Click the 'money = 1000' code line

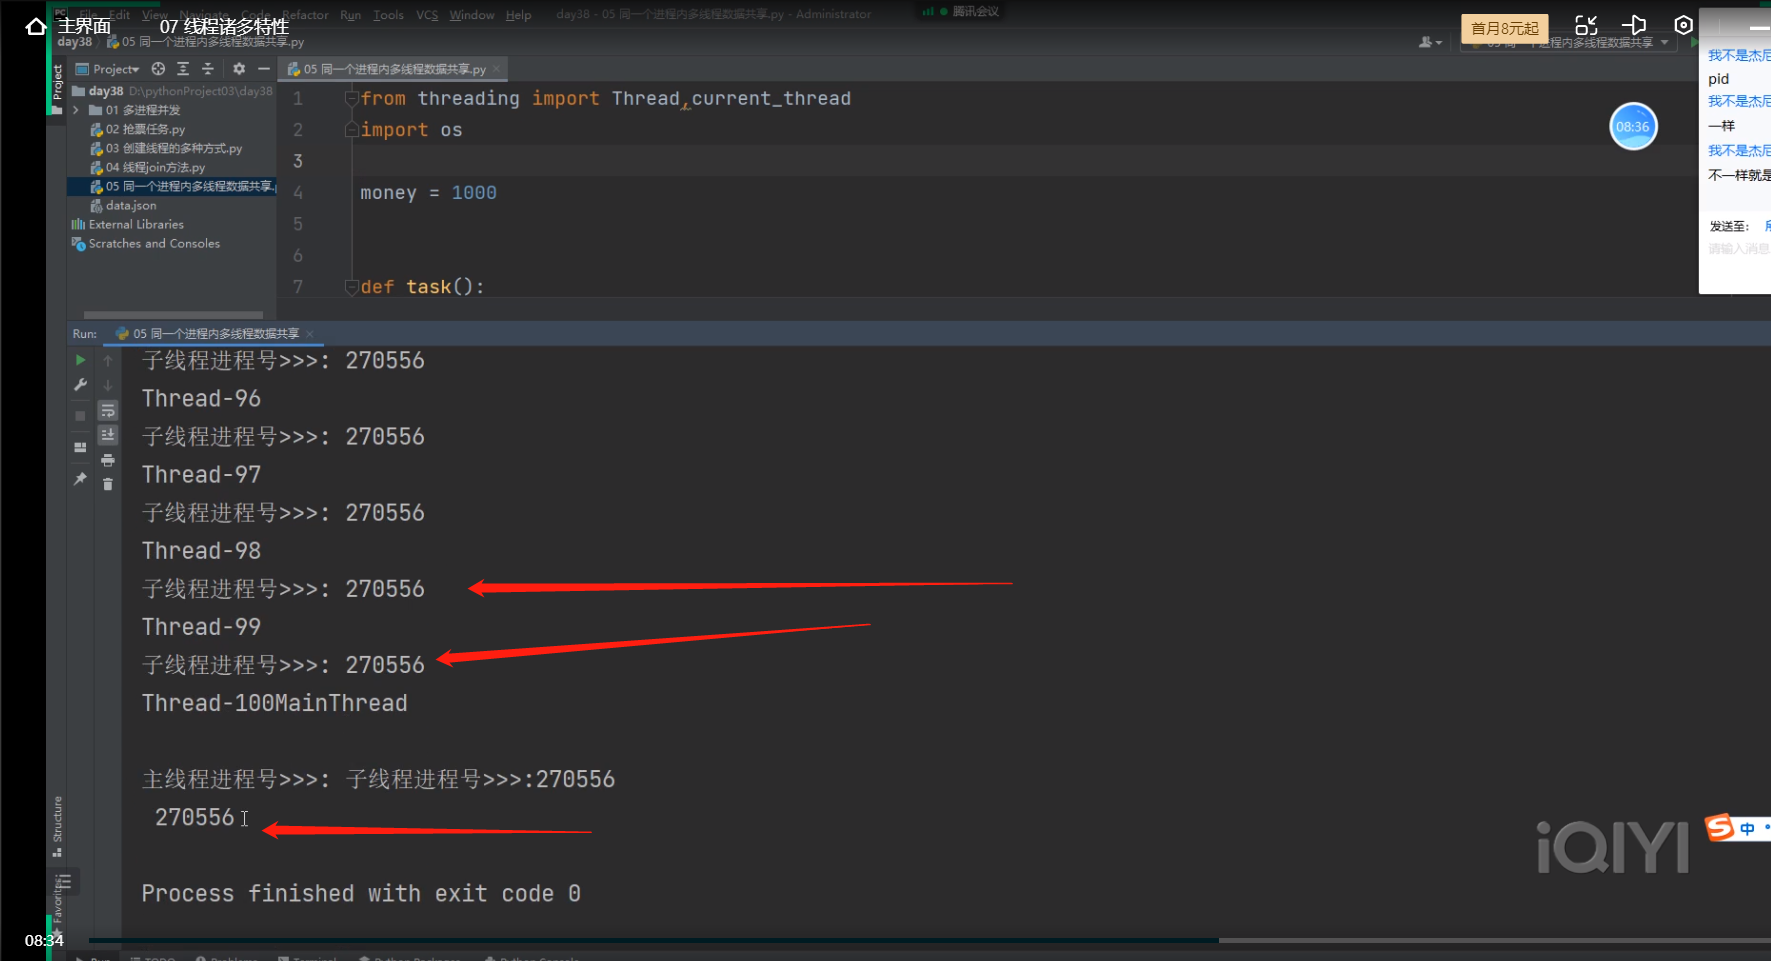[428, 193]
